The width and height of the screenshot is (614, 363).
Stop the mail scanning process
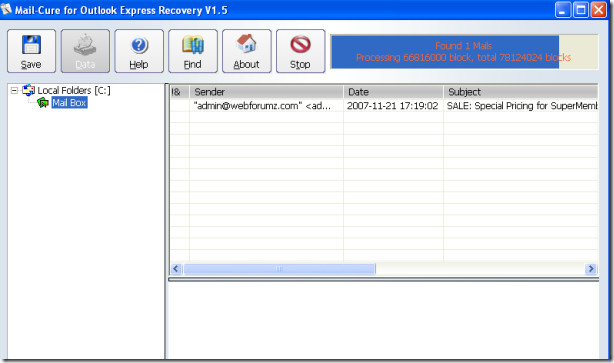300,51
